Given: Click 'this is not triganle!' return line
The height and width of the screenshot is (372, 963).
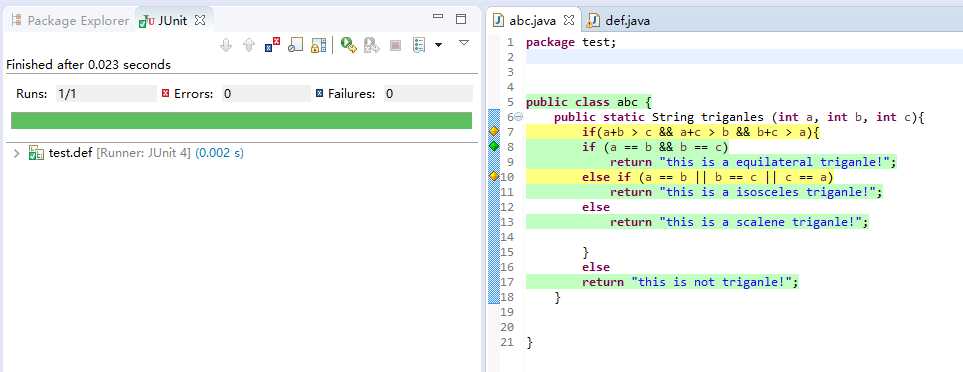Looking at the screenshot, I should 691,282.
